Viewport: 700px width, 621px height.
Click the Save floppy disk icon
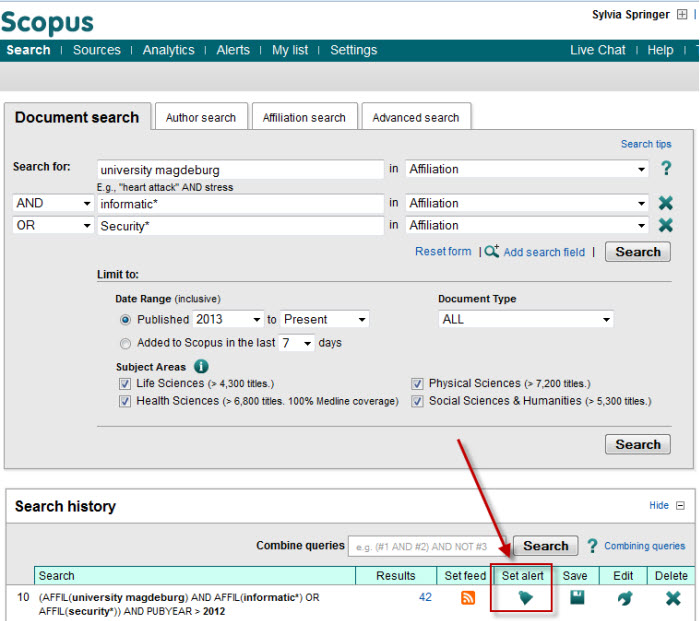pyautogui.click(x=577, y=597)
